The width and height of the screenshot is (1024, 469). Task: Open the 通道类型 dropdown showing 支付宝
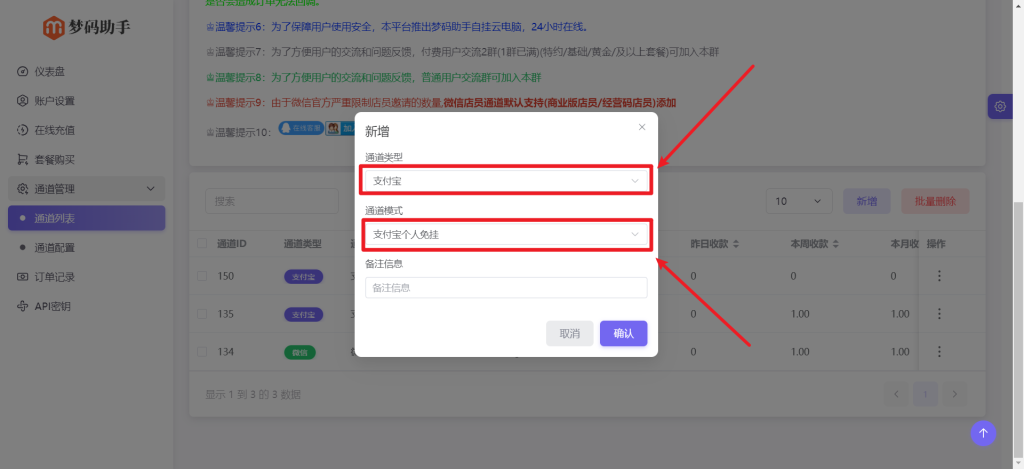click(x=505, y=181)
